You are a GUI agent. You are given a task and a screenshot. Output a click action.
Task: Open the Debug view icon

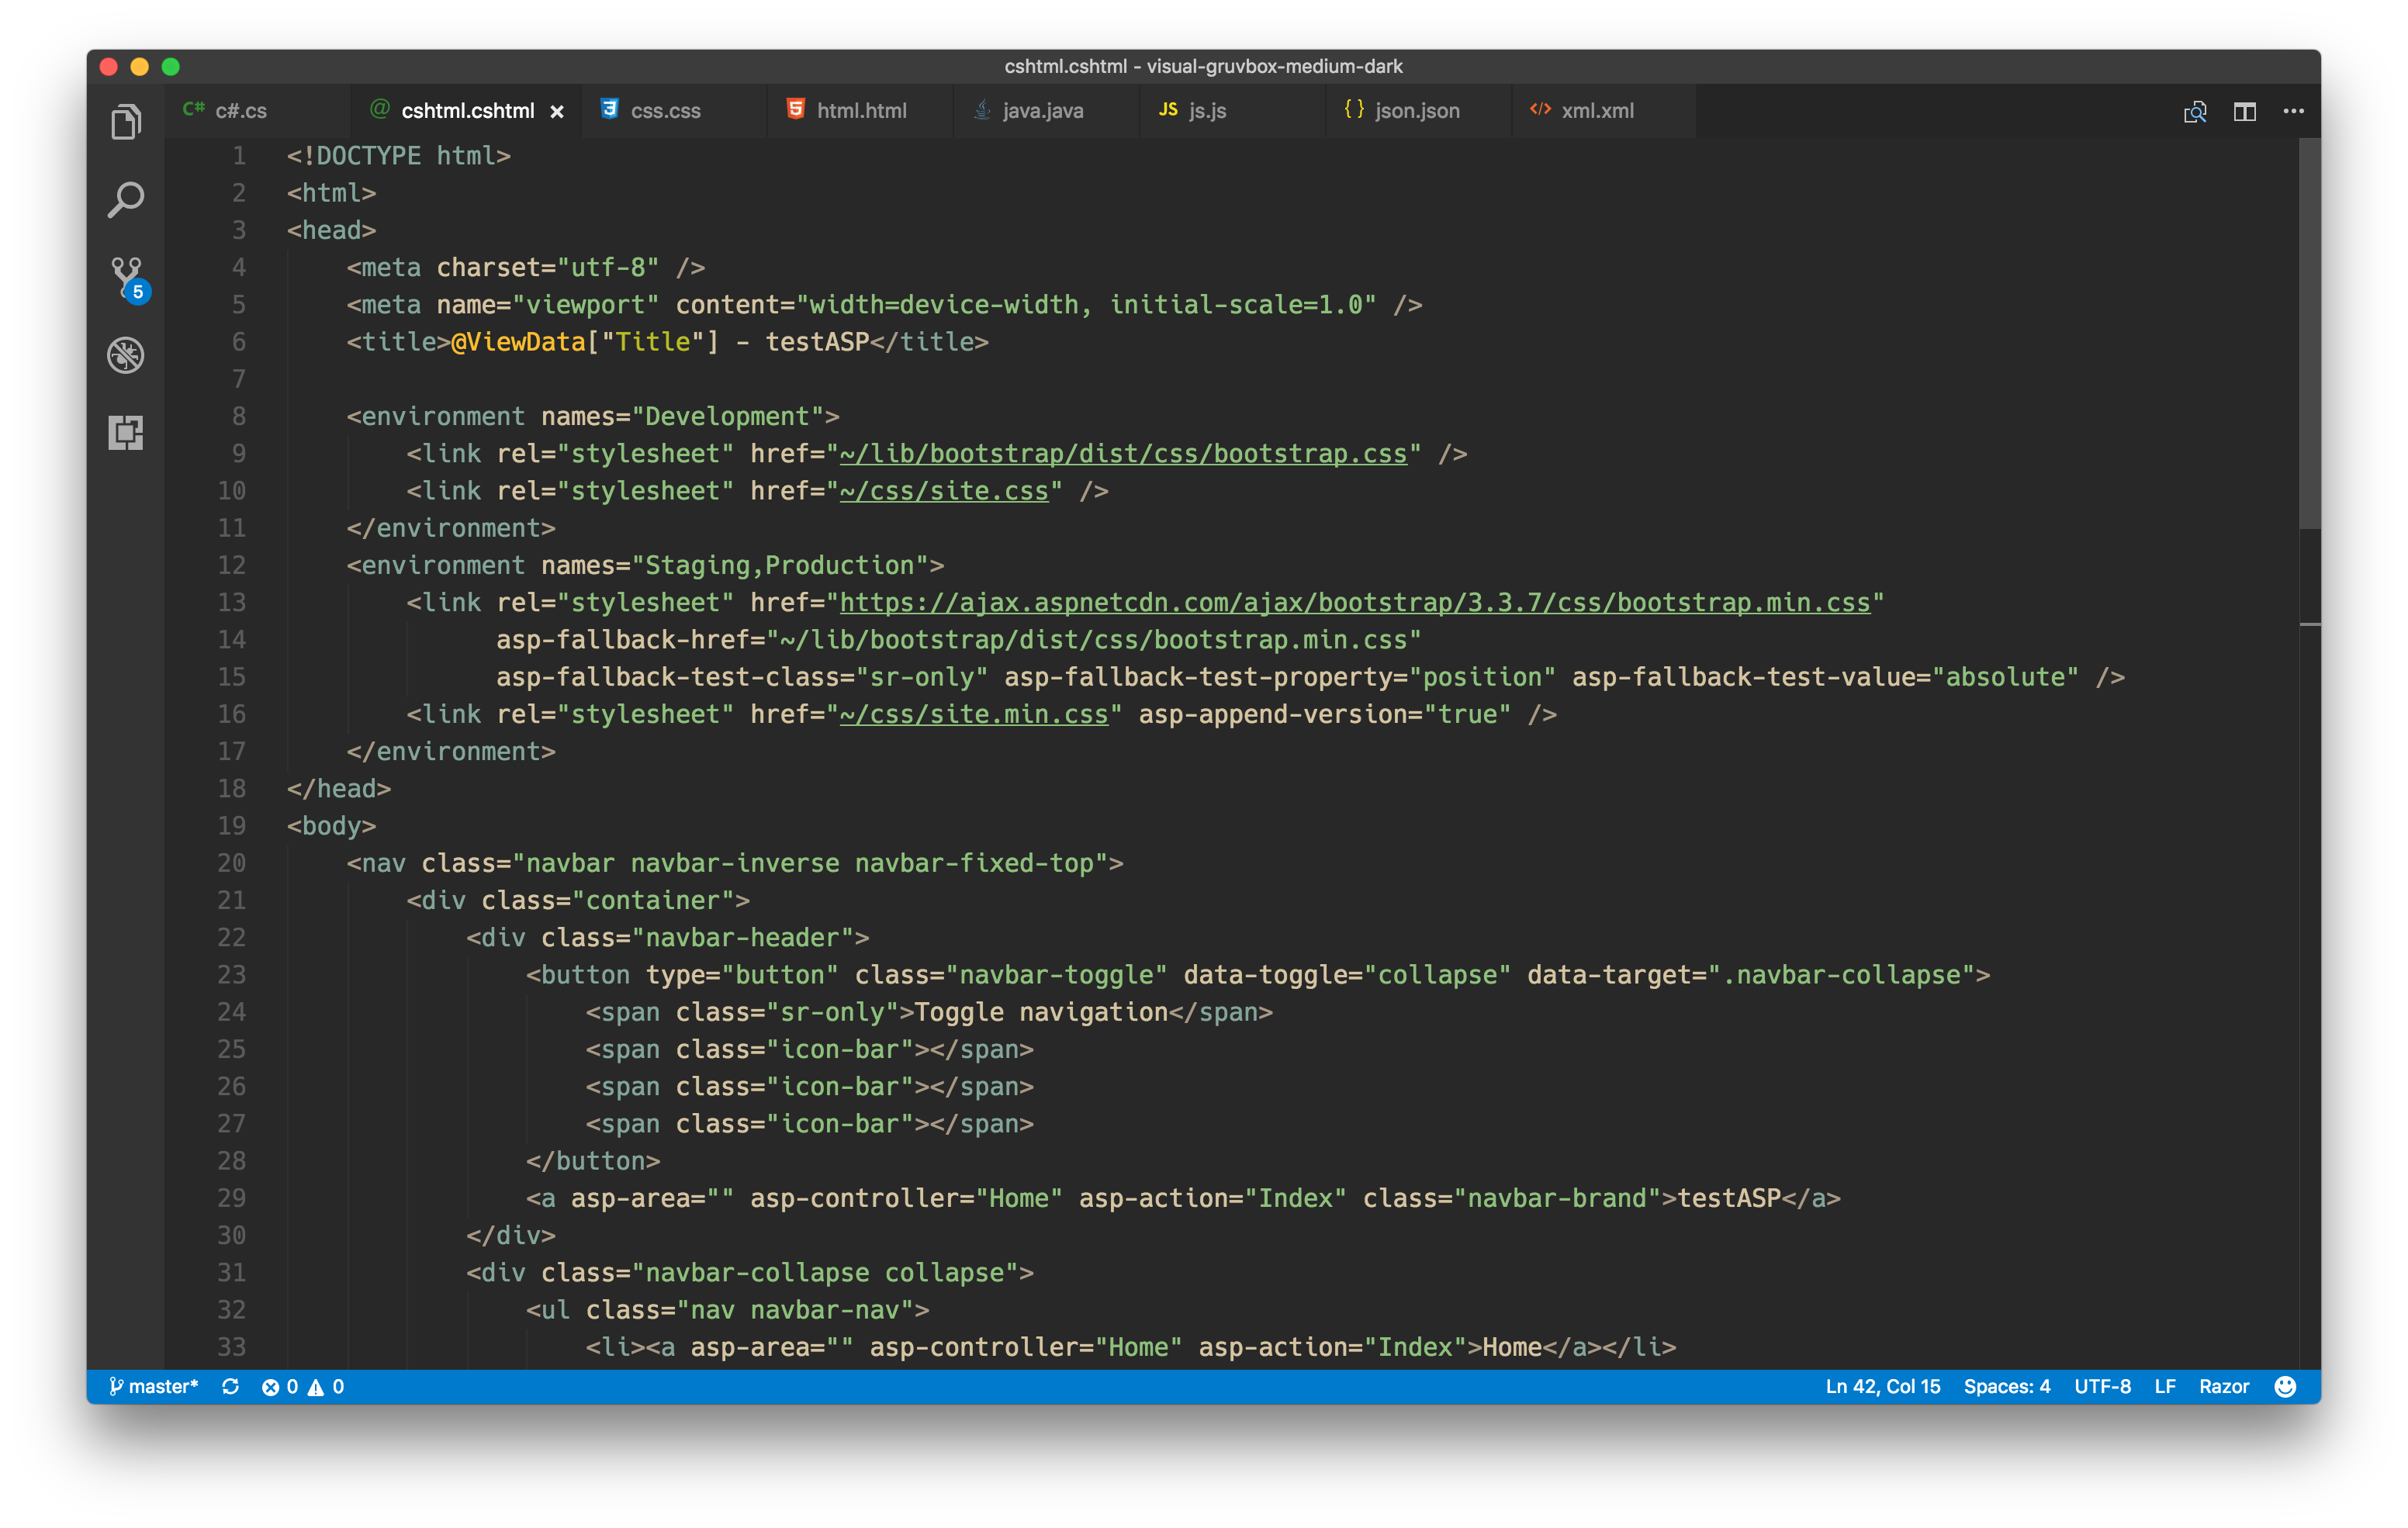click(126, 355)
